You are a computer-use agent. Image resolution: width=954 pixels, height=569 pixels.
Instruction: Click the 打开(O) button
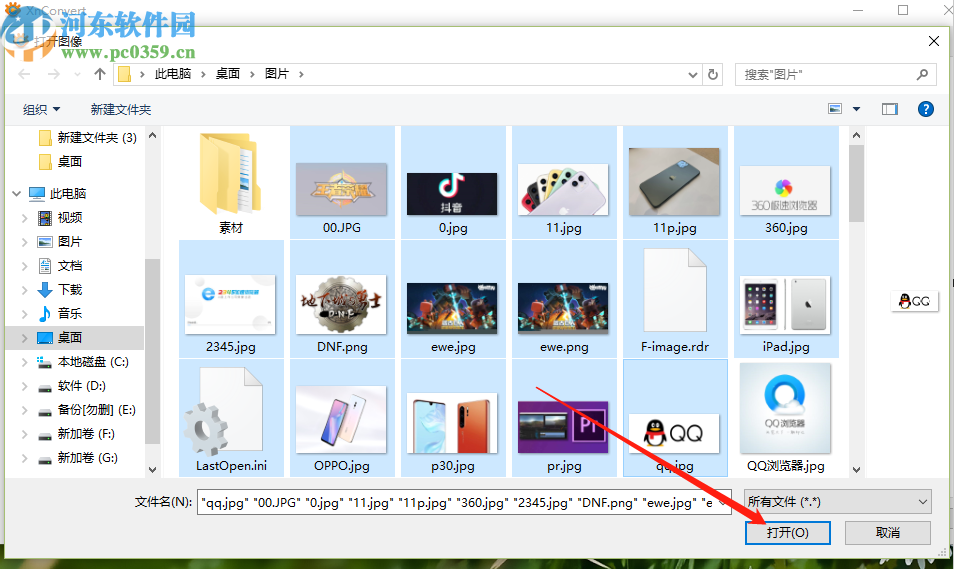pos(787,532)
